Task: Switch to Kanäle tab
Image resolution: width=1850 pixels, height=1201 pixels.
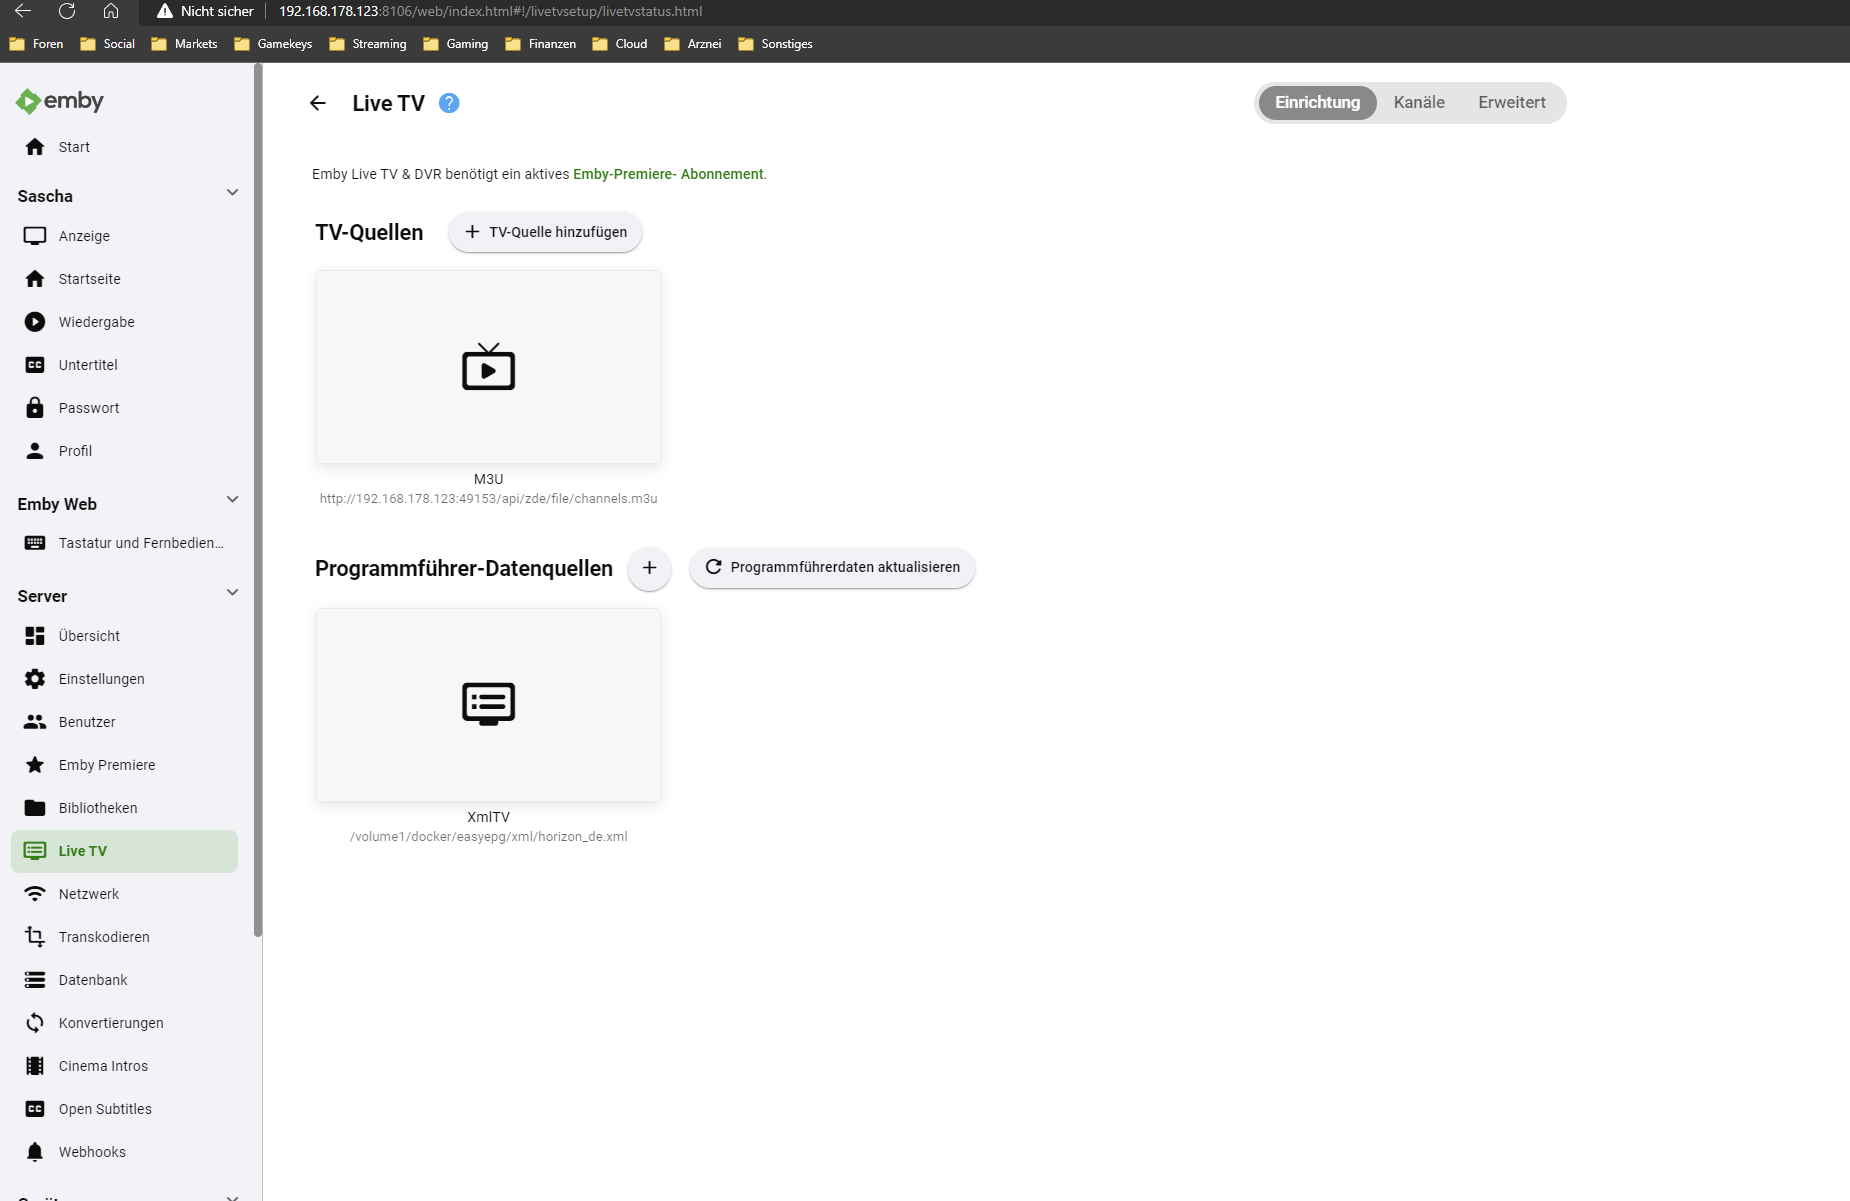Action: pyautogui.click(x=1419, y=103)
